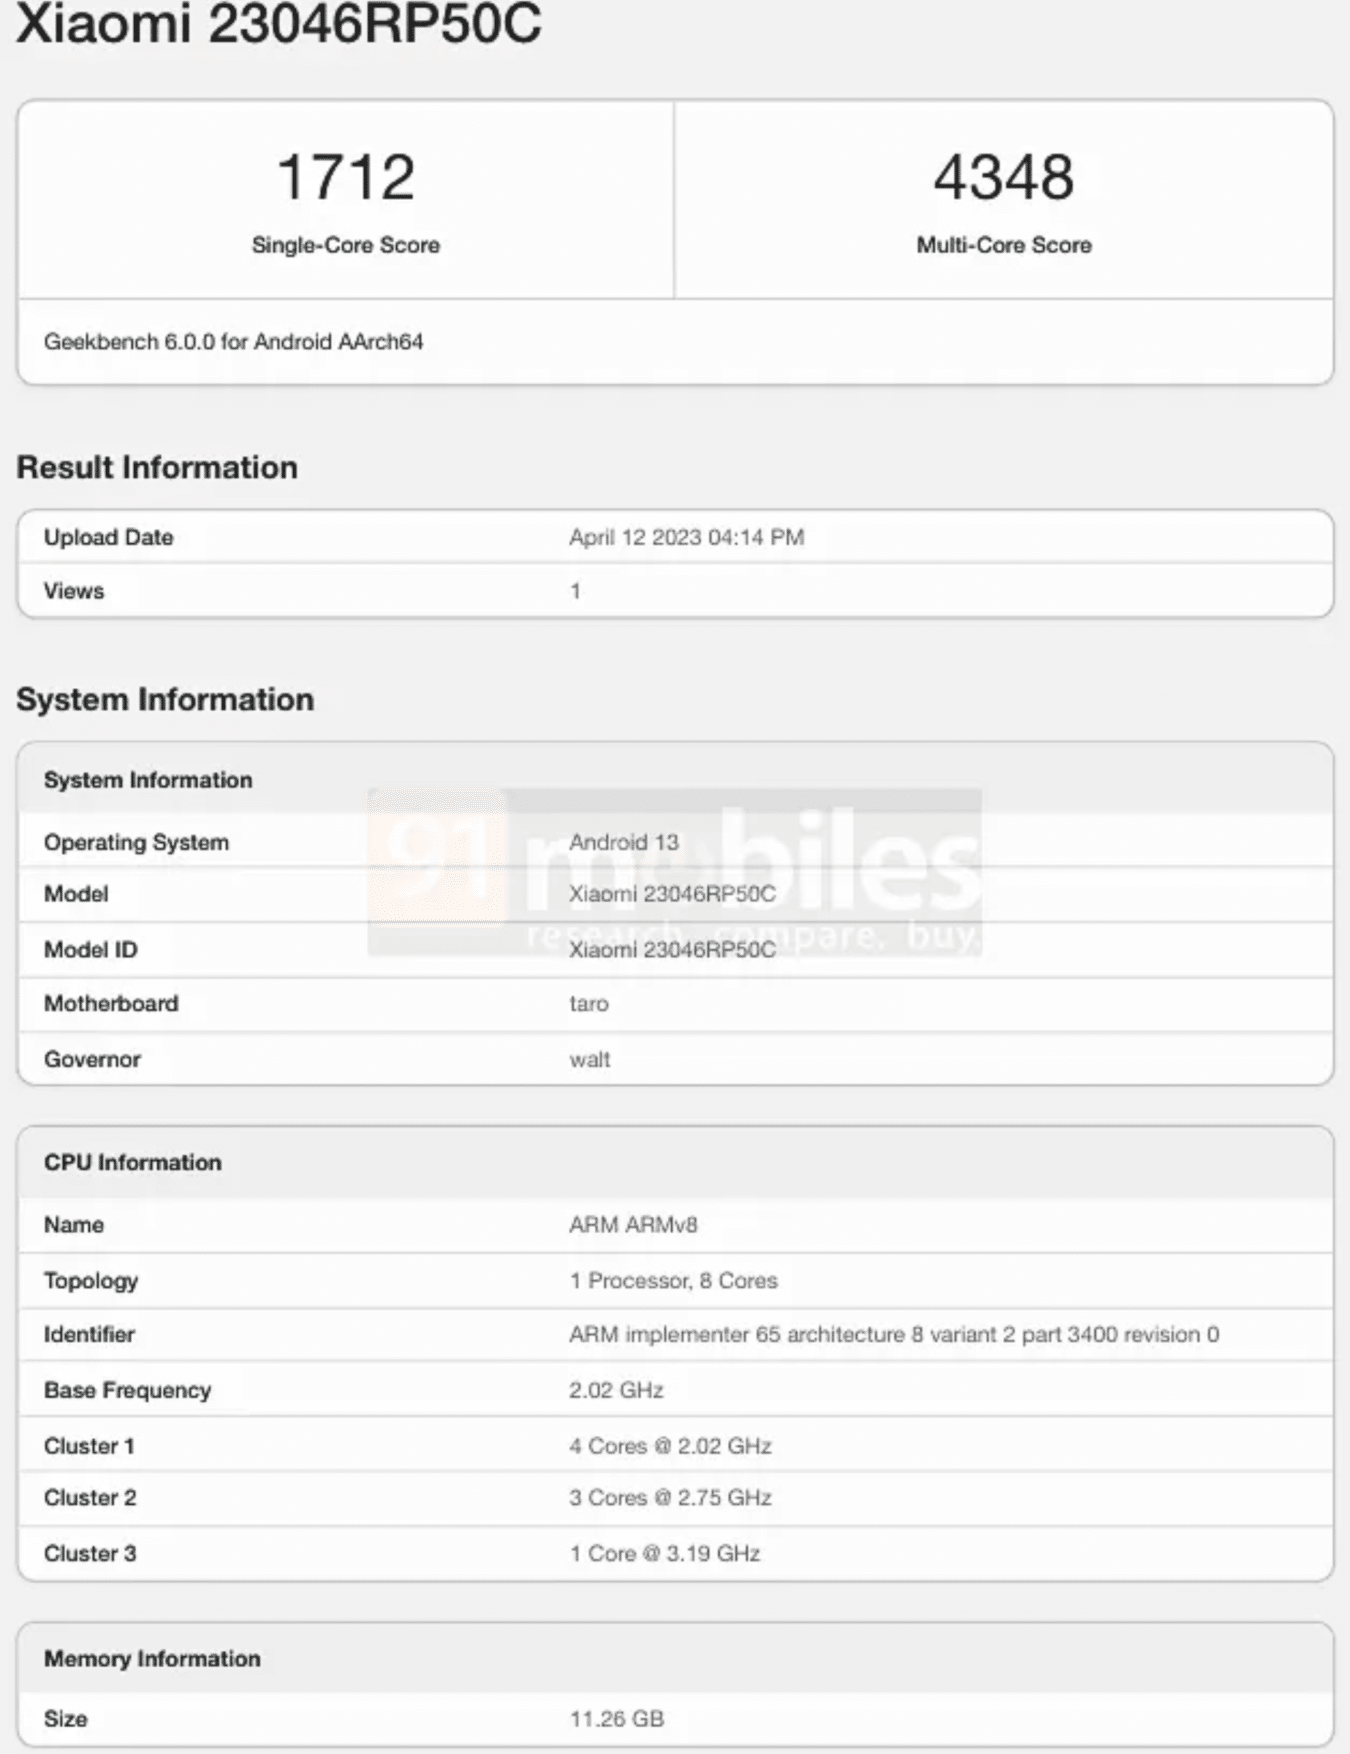Click the 'Model ID' row label

click(90, 950)
